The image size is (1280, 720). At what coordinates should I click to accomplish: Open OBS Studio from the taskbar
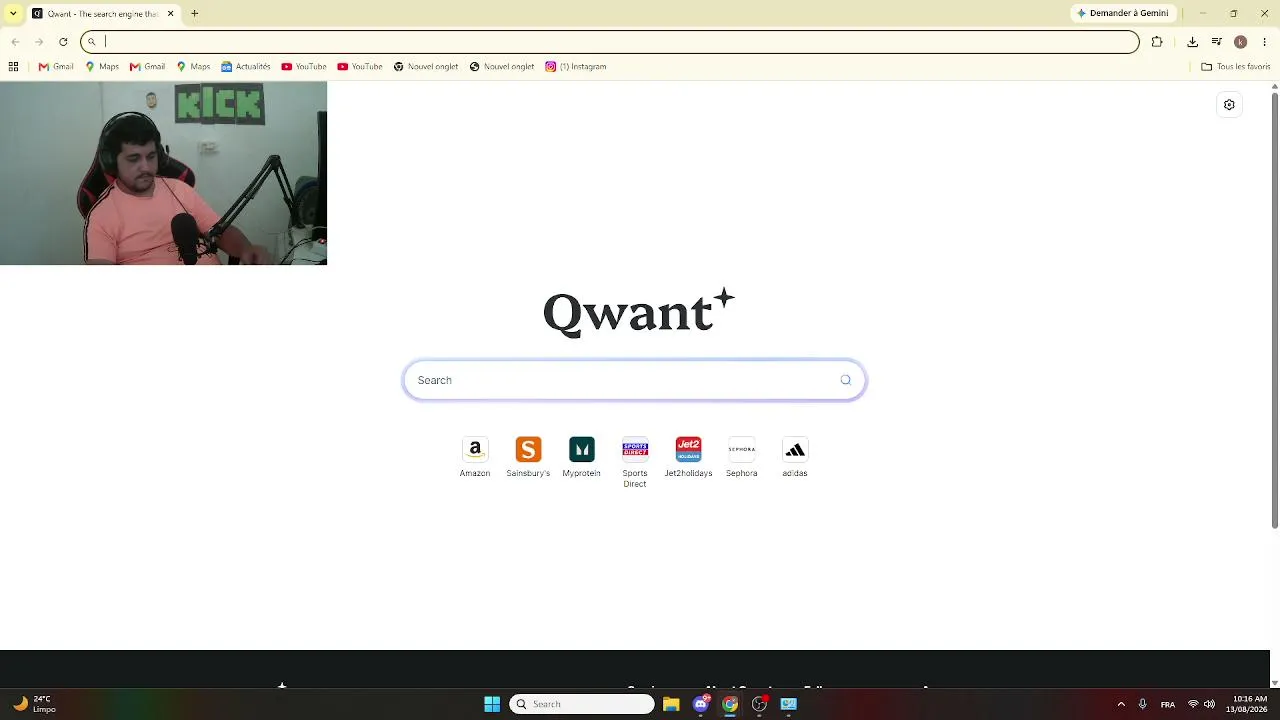[760, 704]
